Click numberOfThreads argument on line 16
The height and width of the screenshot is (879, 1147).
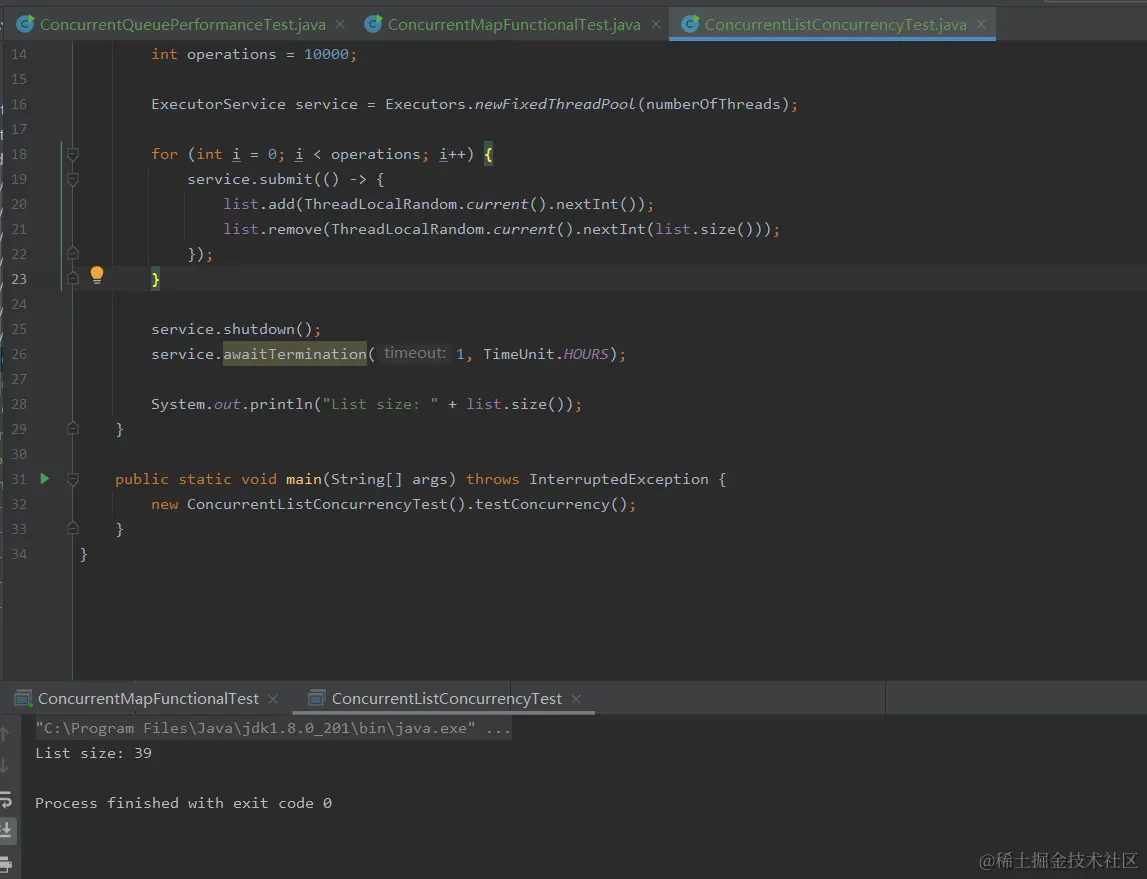[713, 104]
